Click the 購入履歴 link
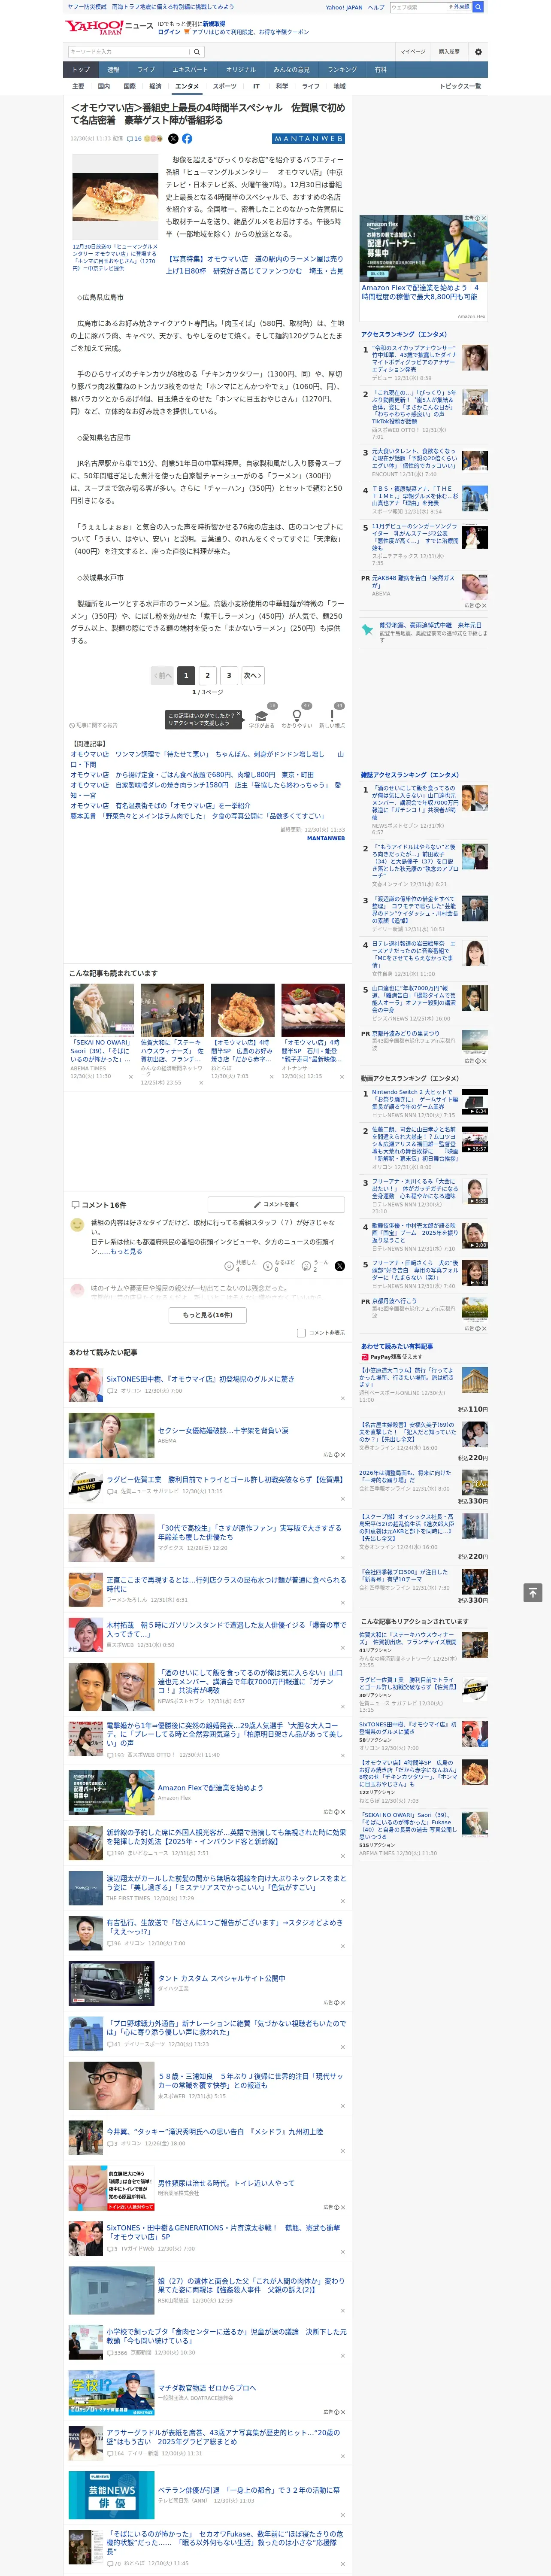 pos(449,51)
